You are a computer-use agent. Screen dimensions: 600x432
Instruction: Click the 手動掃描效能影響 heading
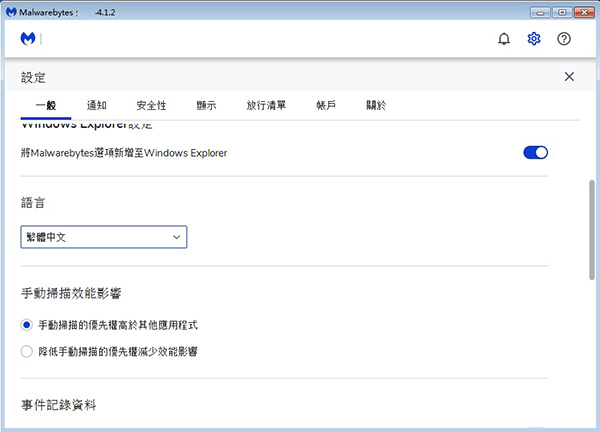tap(71, 293)
